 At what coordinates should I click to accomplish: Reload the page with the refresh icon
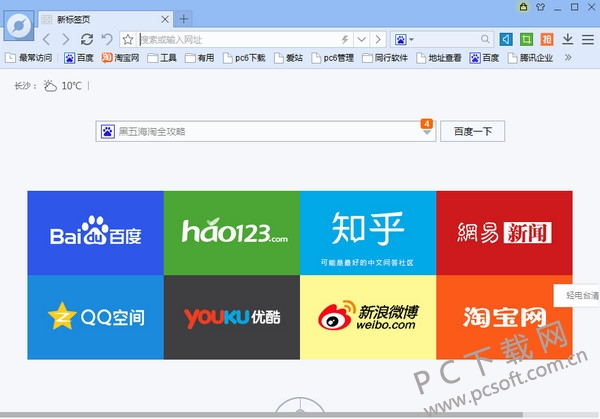click(x=87, y=39)
